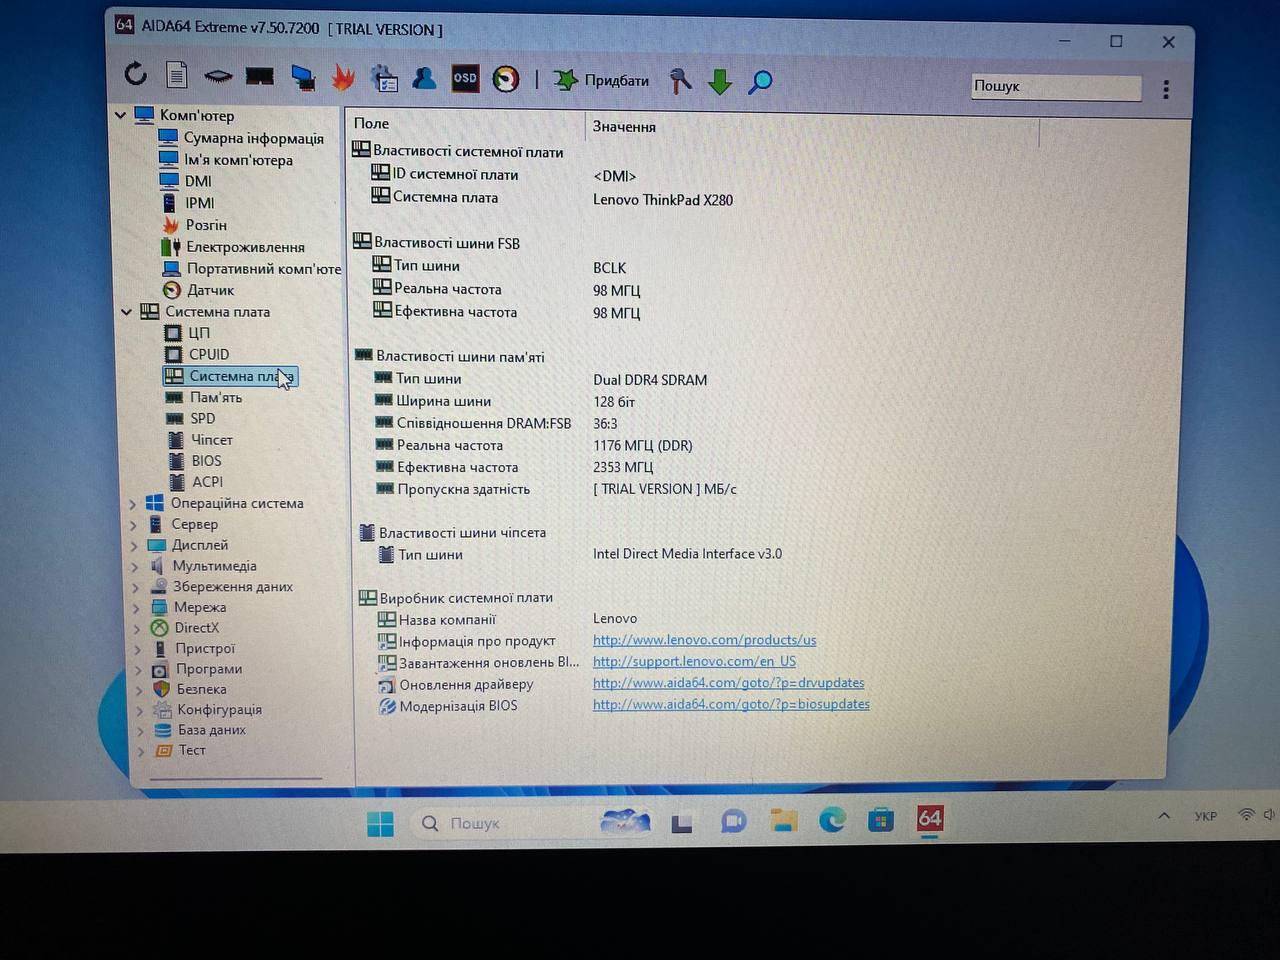The height and width of the screenshot is (960, 1280).
Task: Click the motherboard chip toolbar icon
Action: coord(218,76)
